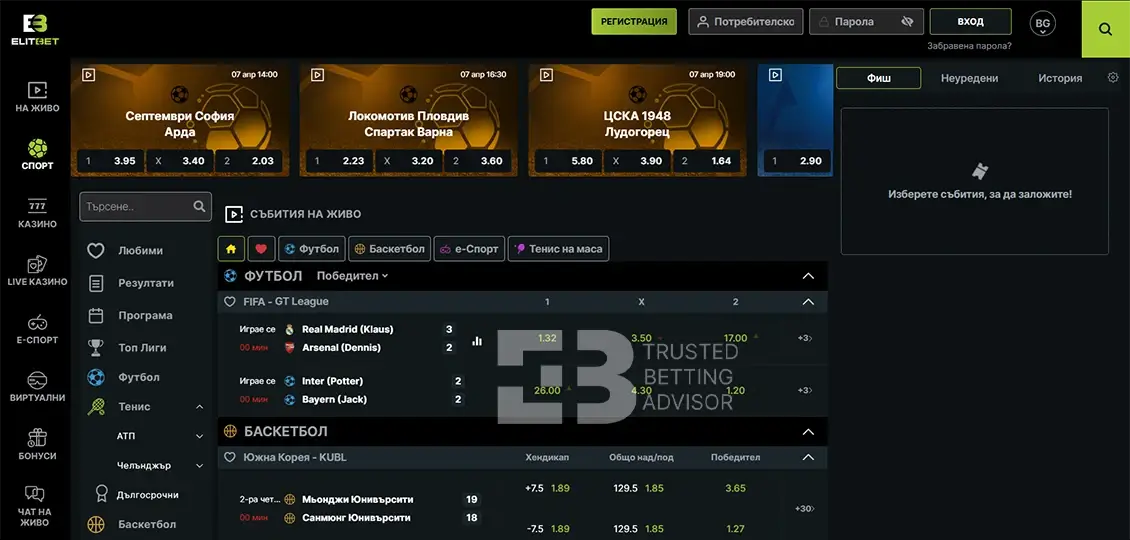Click the Търсене search field
1130x540 pixels.
[x=146, y=206]
